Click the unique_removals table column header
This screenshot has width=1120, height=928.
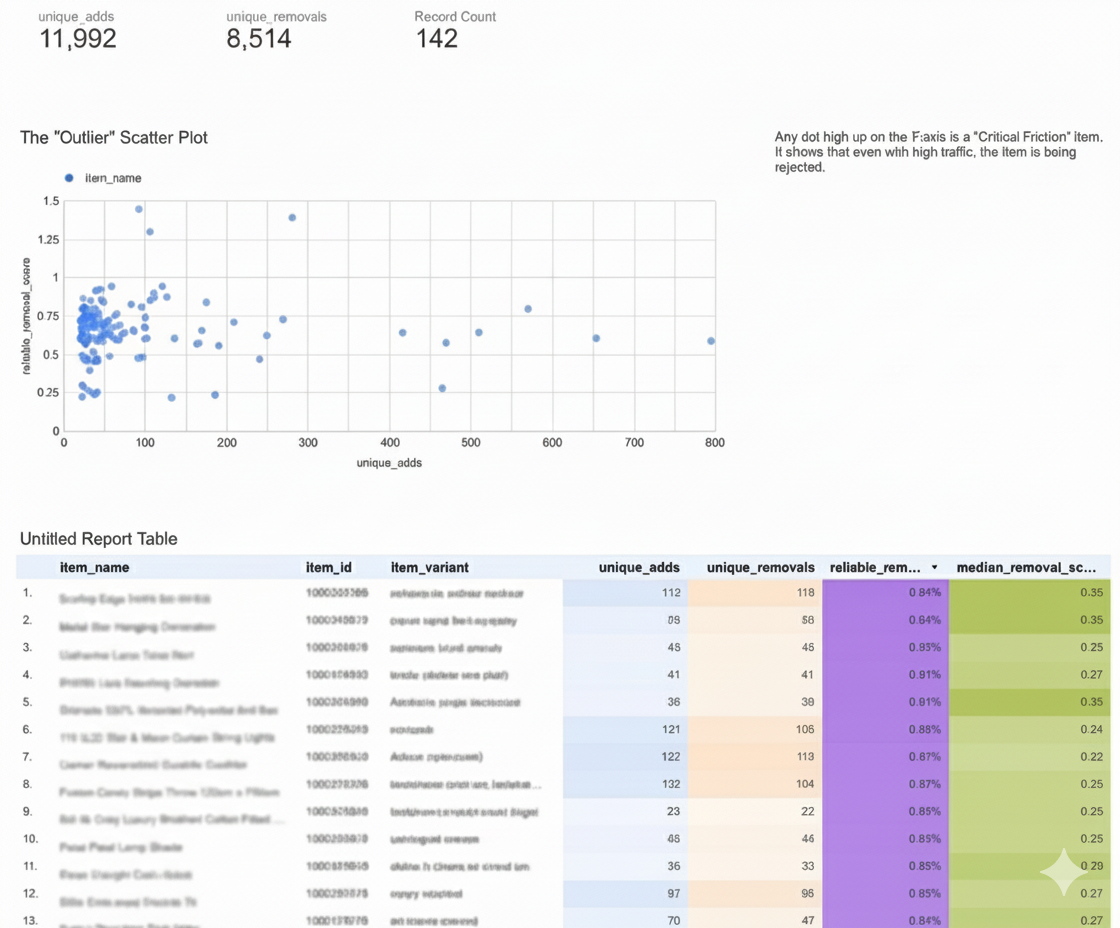tap(760, 568)
